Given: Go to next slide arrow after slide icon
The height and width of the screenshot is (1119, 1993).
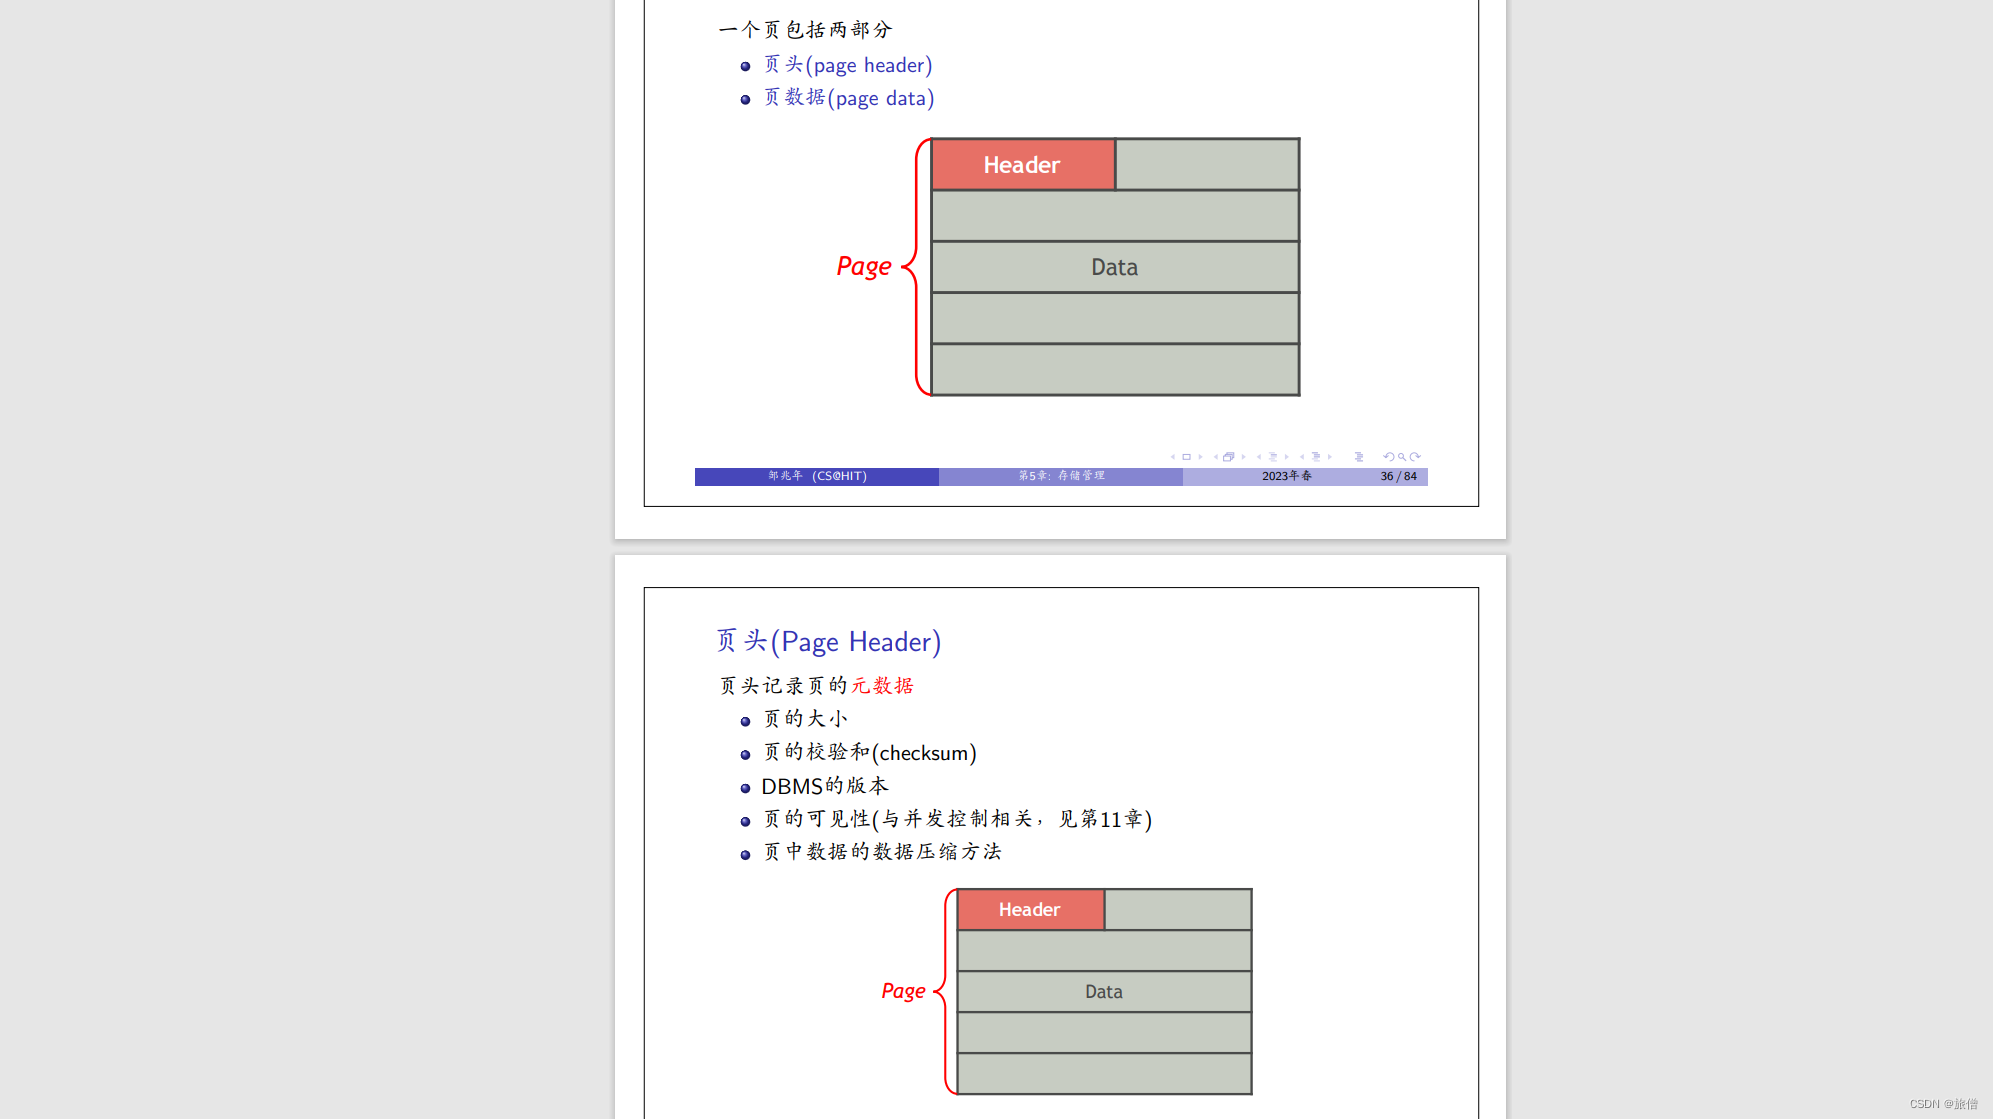Looking at the screenshot, I should point(1200,457).
